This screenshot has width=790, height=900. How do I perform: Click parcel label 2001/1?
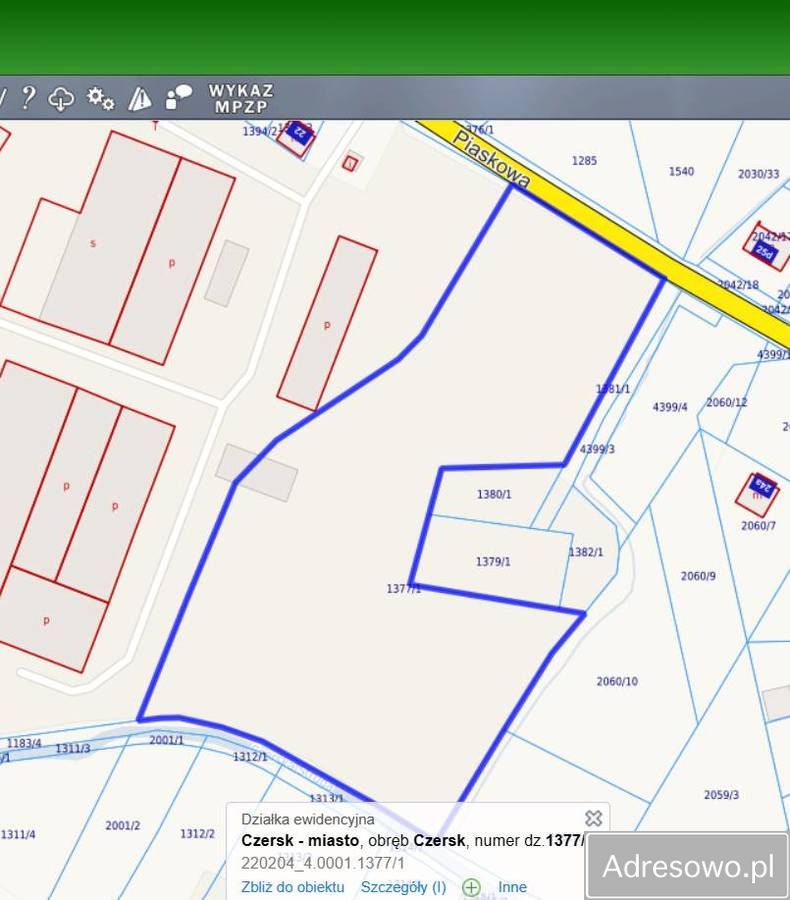pyautogui.click(x=166, y=740)
